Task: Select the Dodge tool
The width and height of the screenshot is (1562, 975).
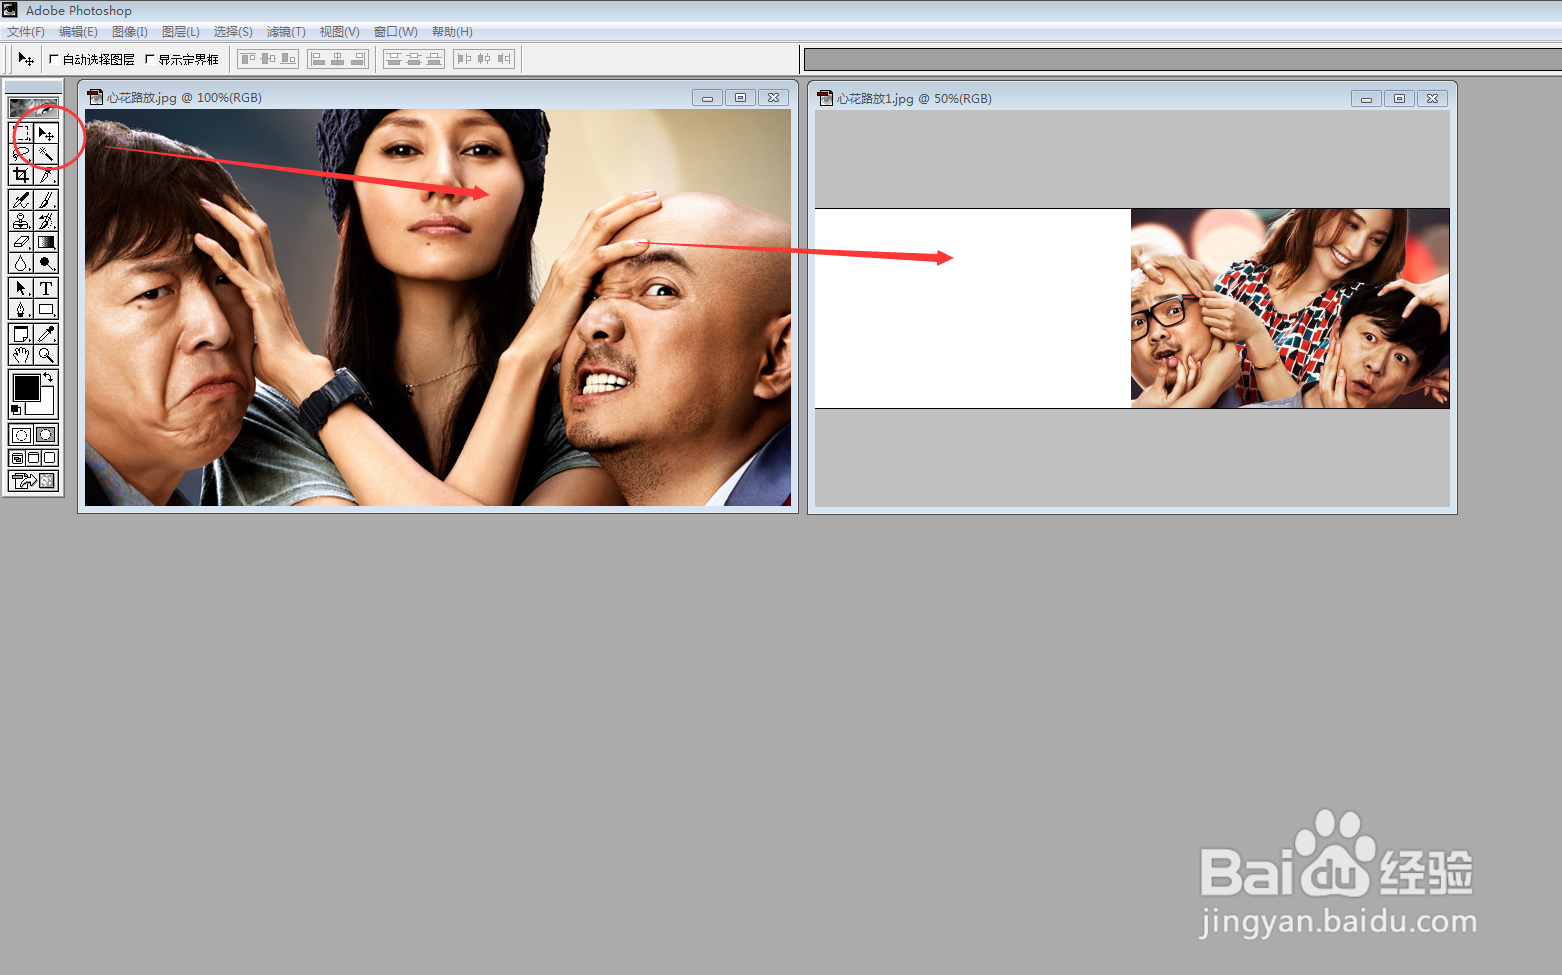Action: pos(46,263)
